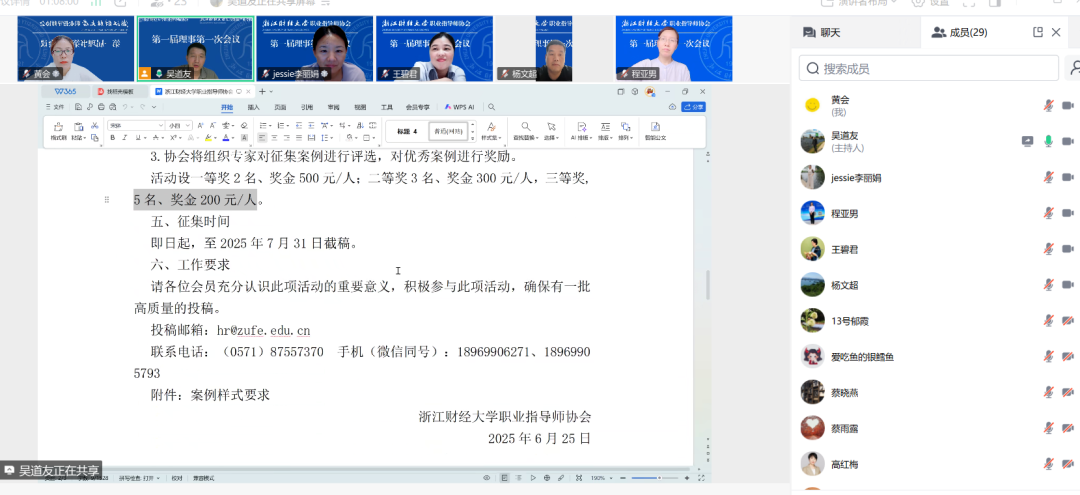
Task: Click the increase font size icon
Action: coord(200,125)
